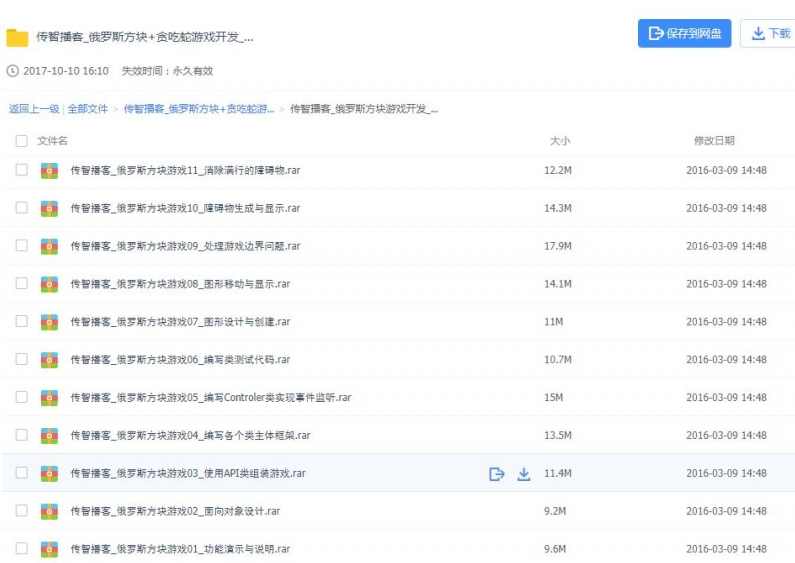Image resolution: width=795 pixels, height=563 pixels.
Task: Go back via 返回上一级 link
Action: [34, 109]
